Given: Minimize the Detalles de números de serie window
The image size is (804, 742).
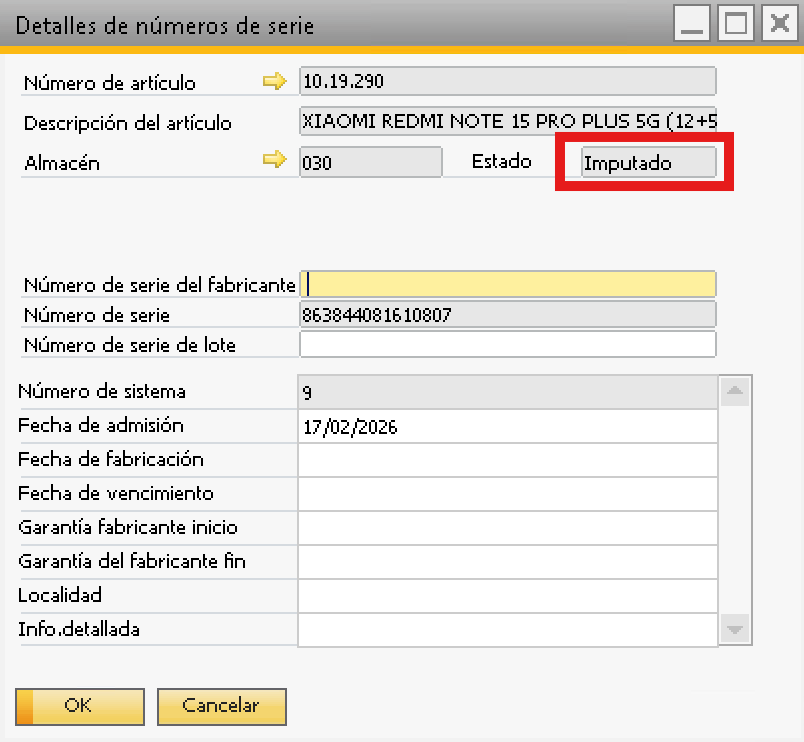Looking at the screenshot, I should [691, 23].
